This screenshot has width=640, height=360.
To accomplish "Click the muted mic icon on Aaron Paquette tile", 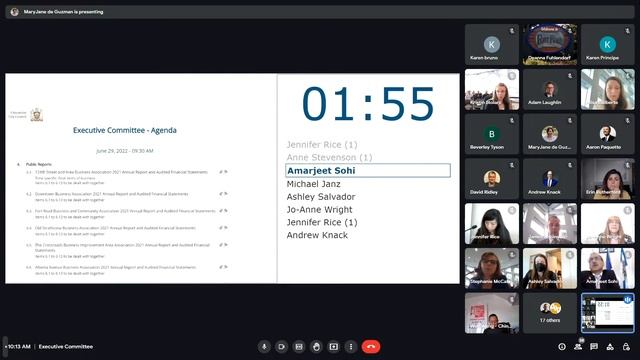I will click(x=628, y=120).
